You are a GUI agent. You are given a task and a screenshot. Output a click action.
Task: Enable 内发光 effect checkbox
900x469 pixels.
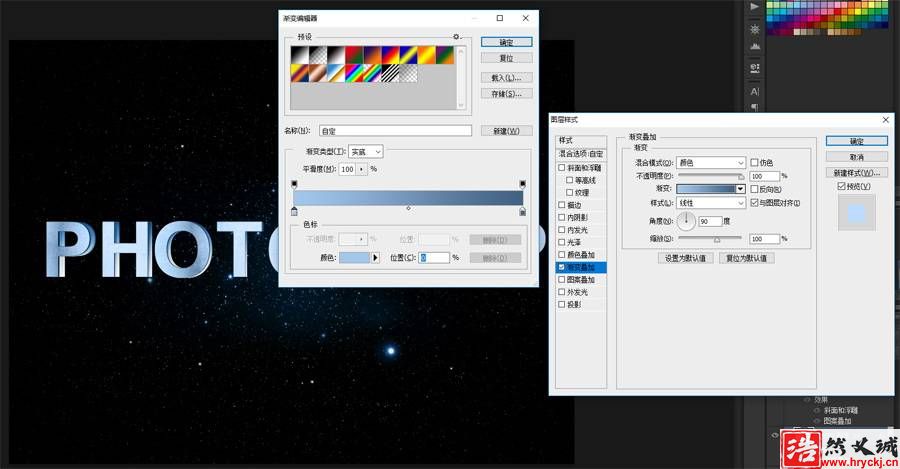coord(562,230)
